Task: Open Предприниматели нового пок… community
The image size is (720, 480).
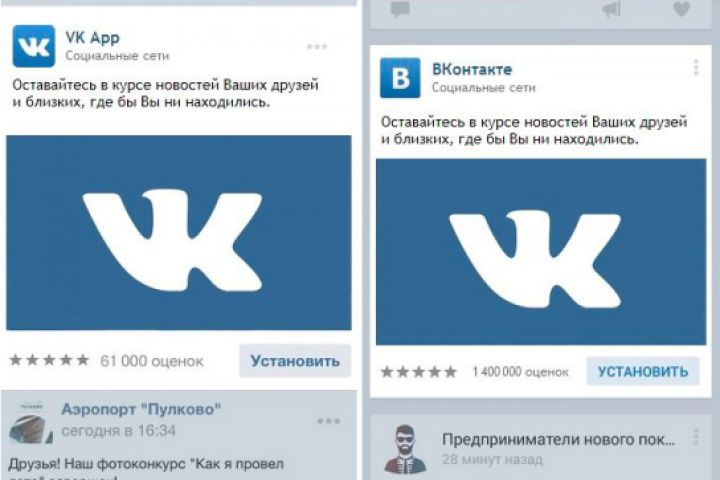Action: 558,440
